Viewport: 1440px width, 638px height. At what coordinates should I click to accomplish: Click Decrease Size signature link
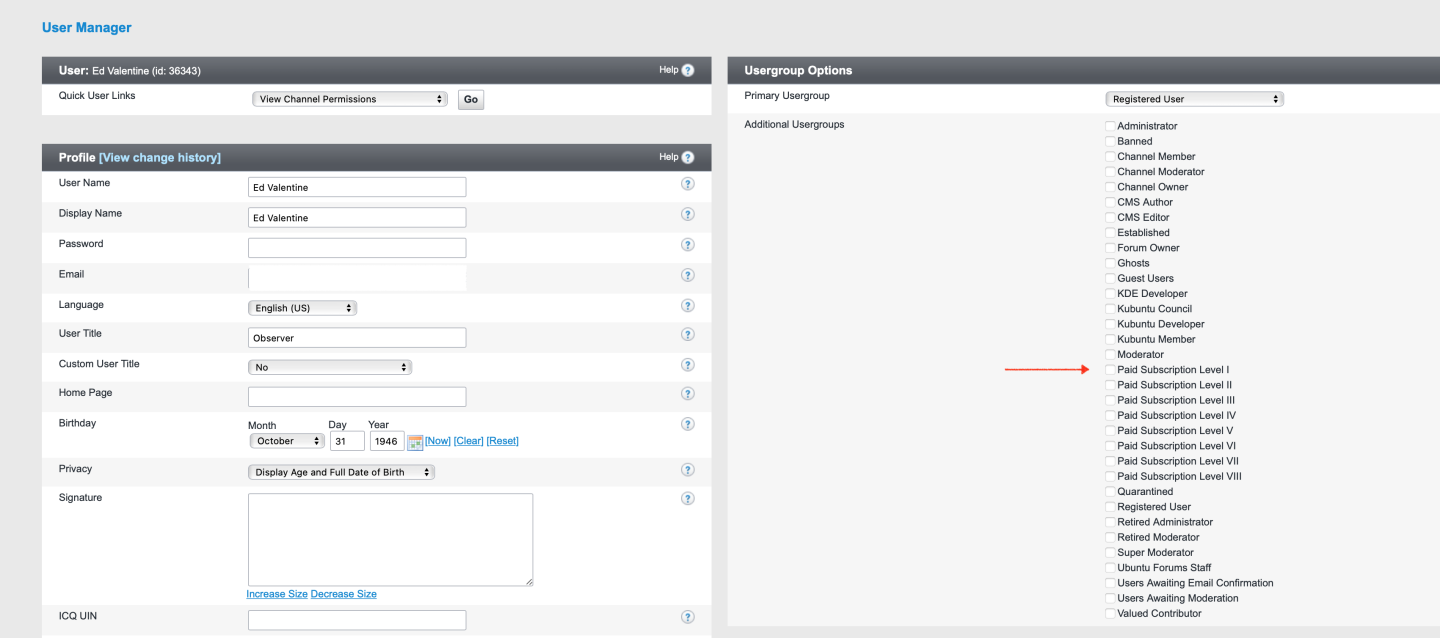point(344,594)
